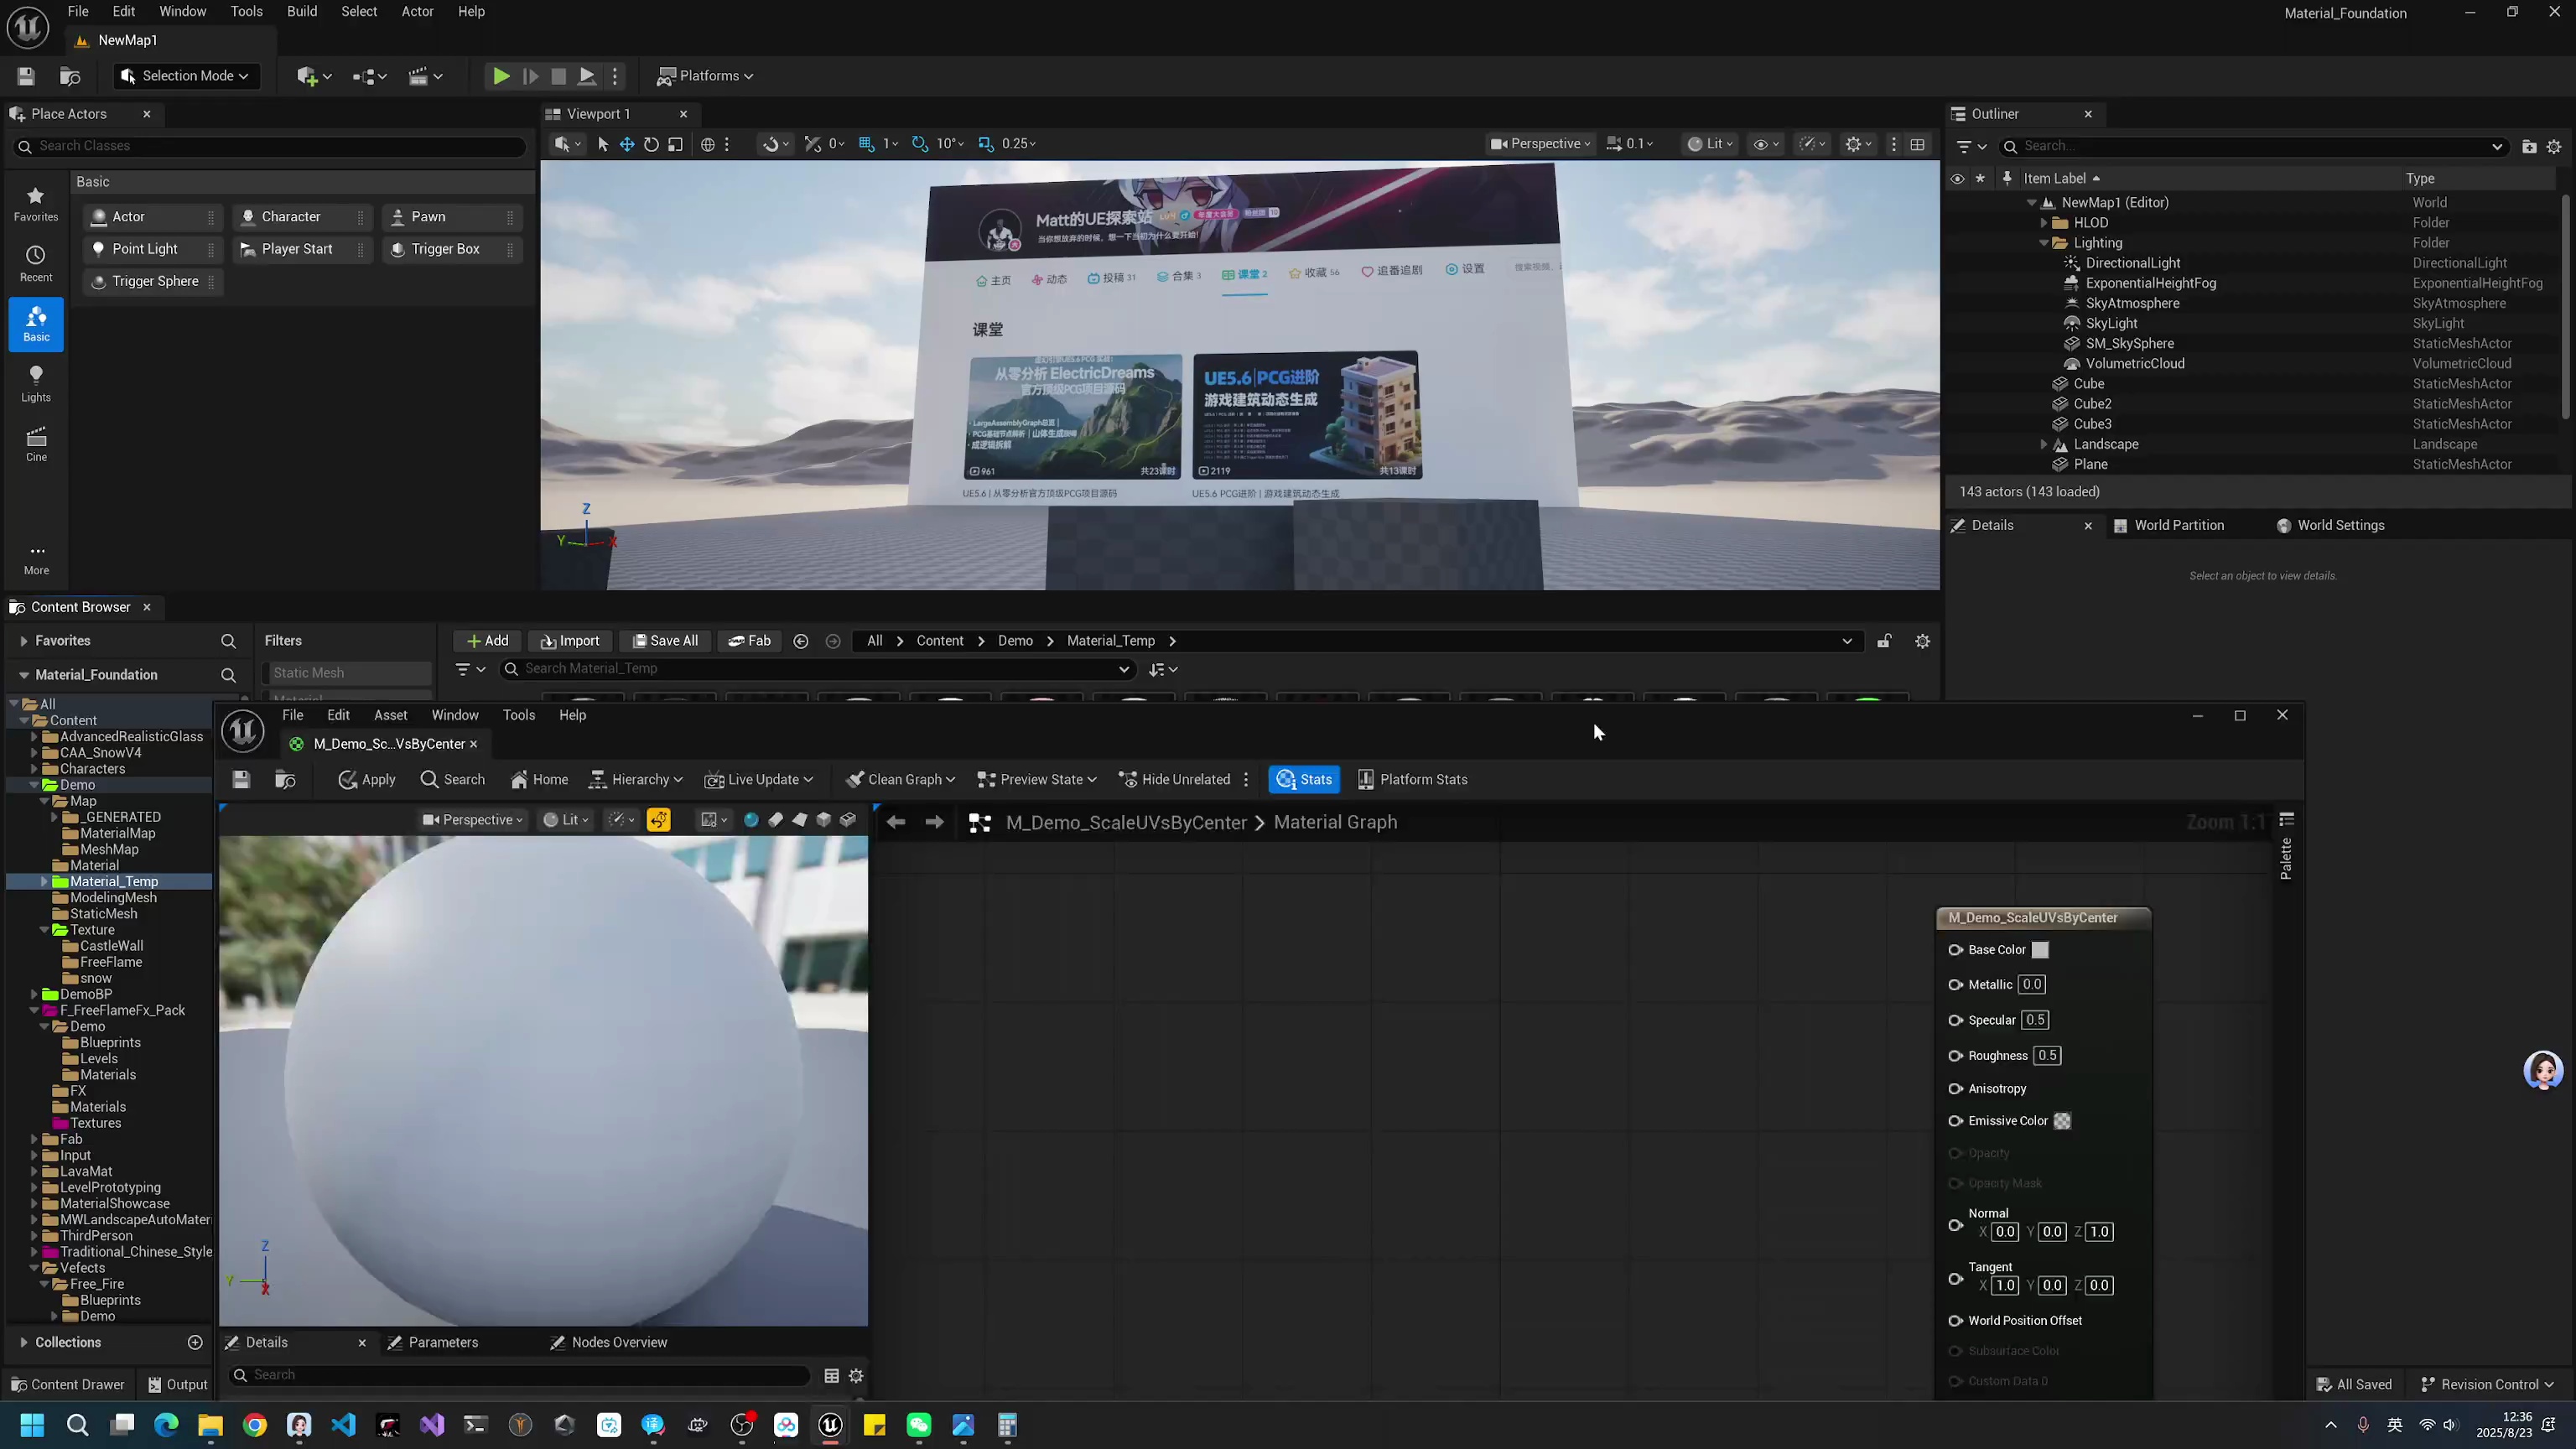Click the Outliner new folder icon
Screen dimensions: 2576x1449
click(2529, 146)
